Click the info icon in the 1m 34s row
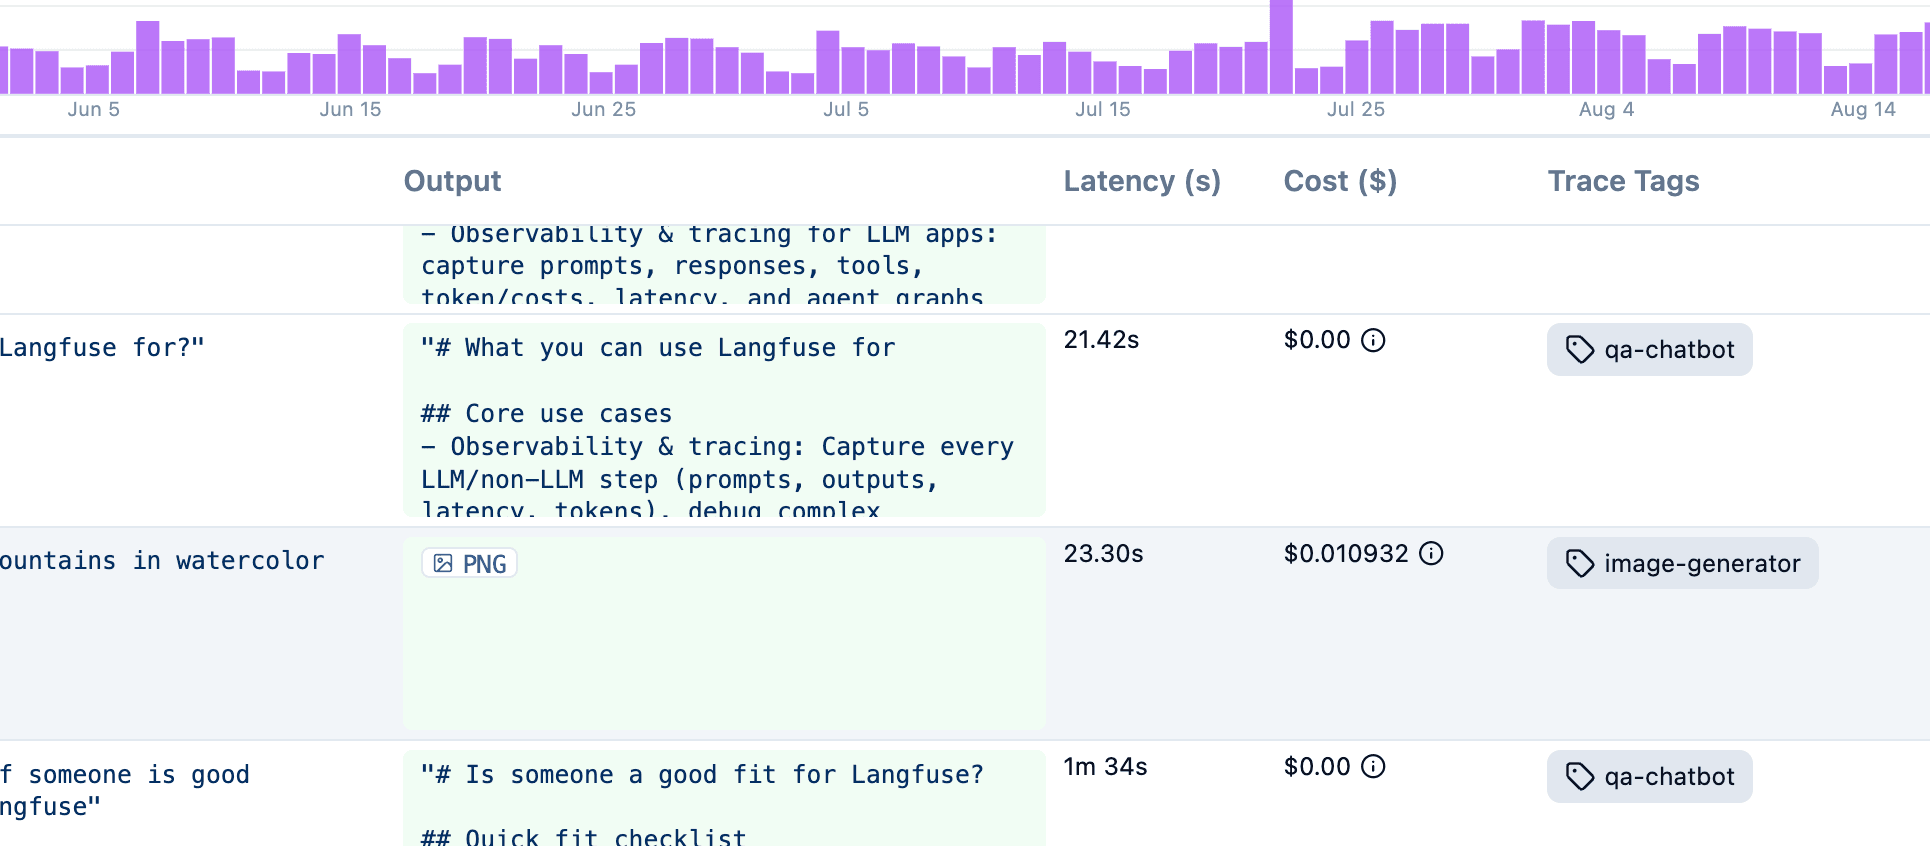 pos(1374,766)
